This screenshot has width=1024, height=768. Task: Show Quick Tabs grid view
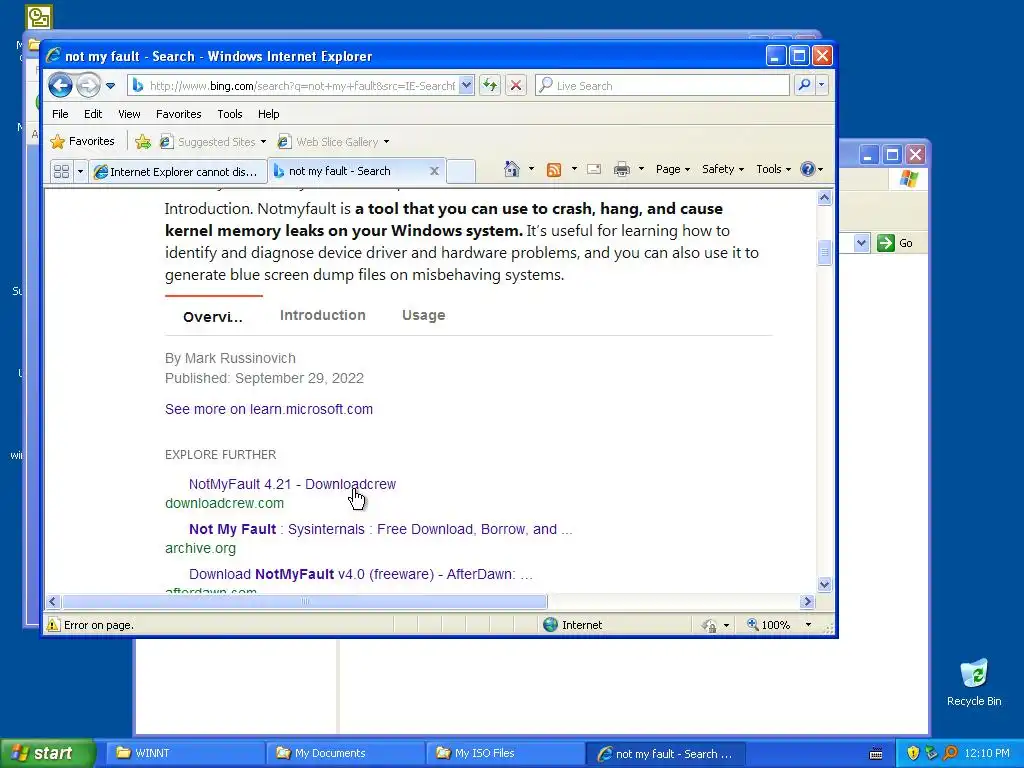pos(61,171)
